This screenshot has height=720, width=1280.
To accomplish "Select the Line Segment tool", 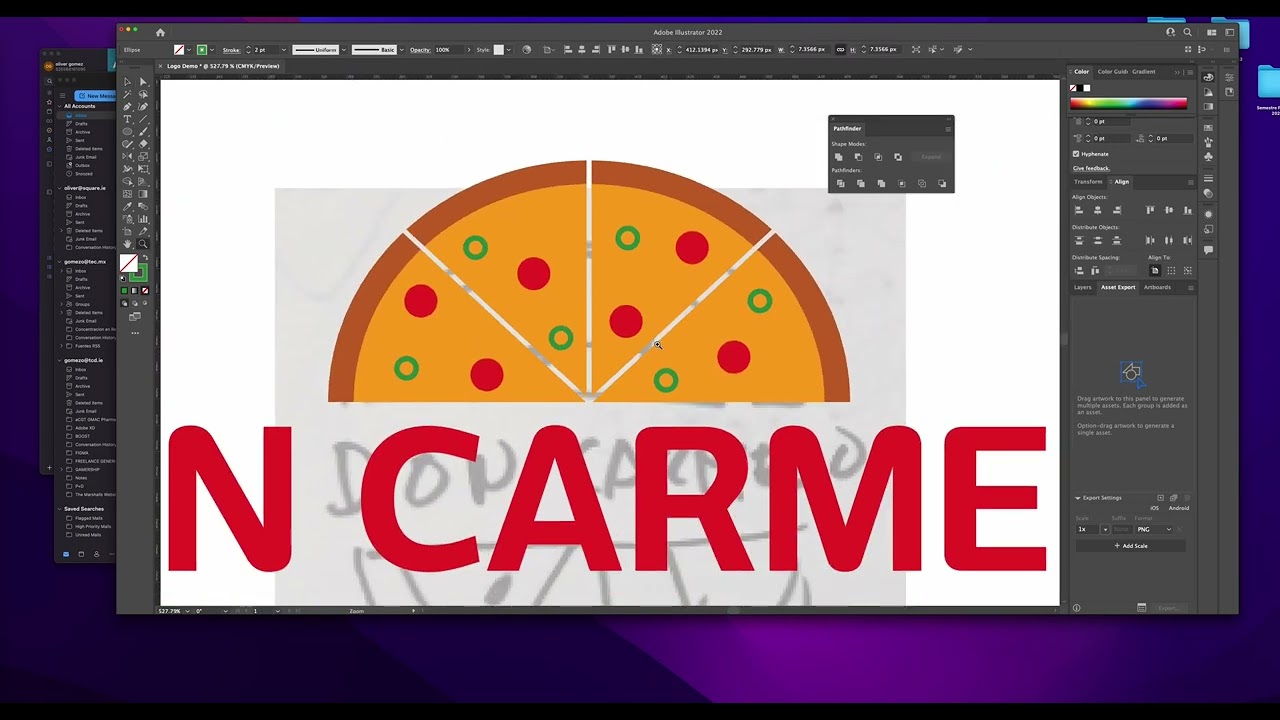I will point(143,119).
